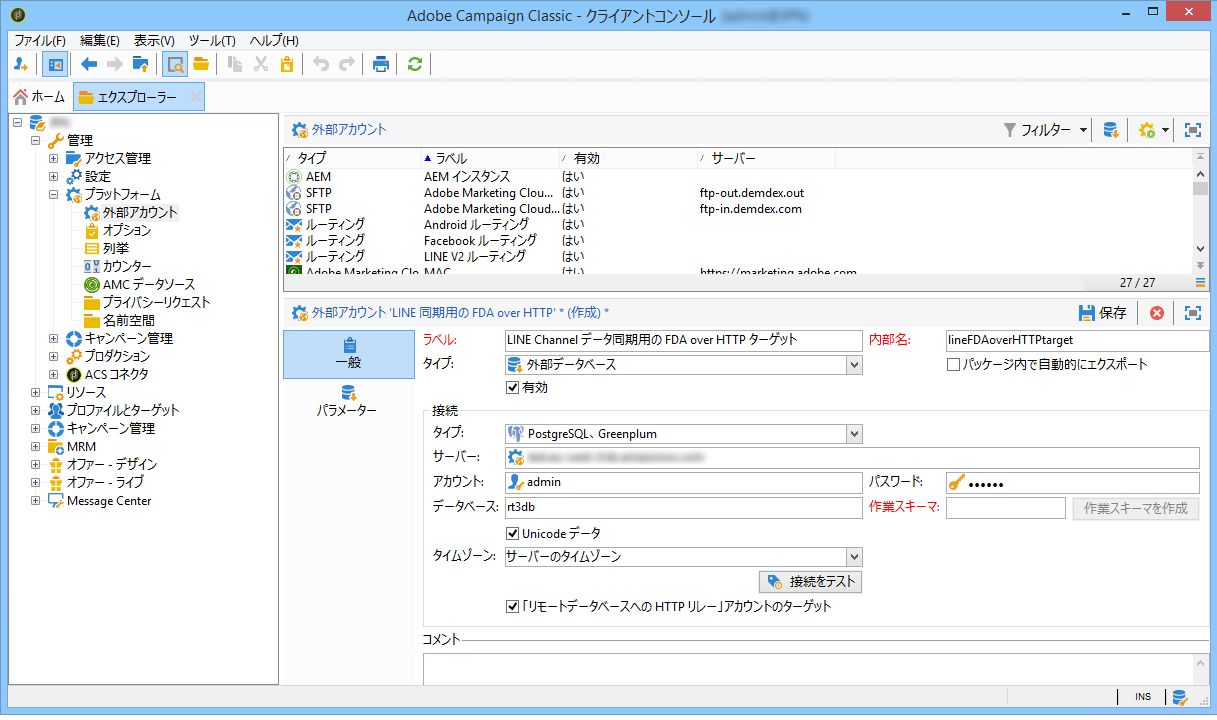Select the AEM インスタンス account row
1217x720 pixels.
(738, 176)
